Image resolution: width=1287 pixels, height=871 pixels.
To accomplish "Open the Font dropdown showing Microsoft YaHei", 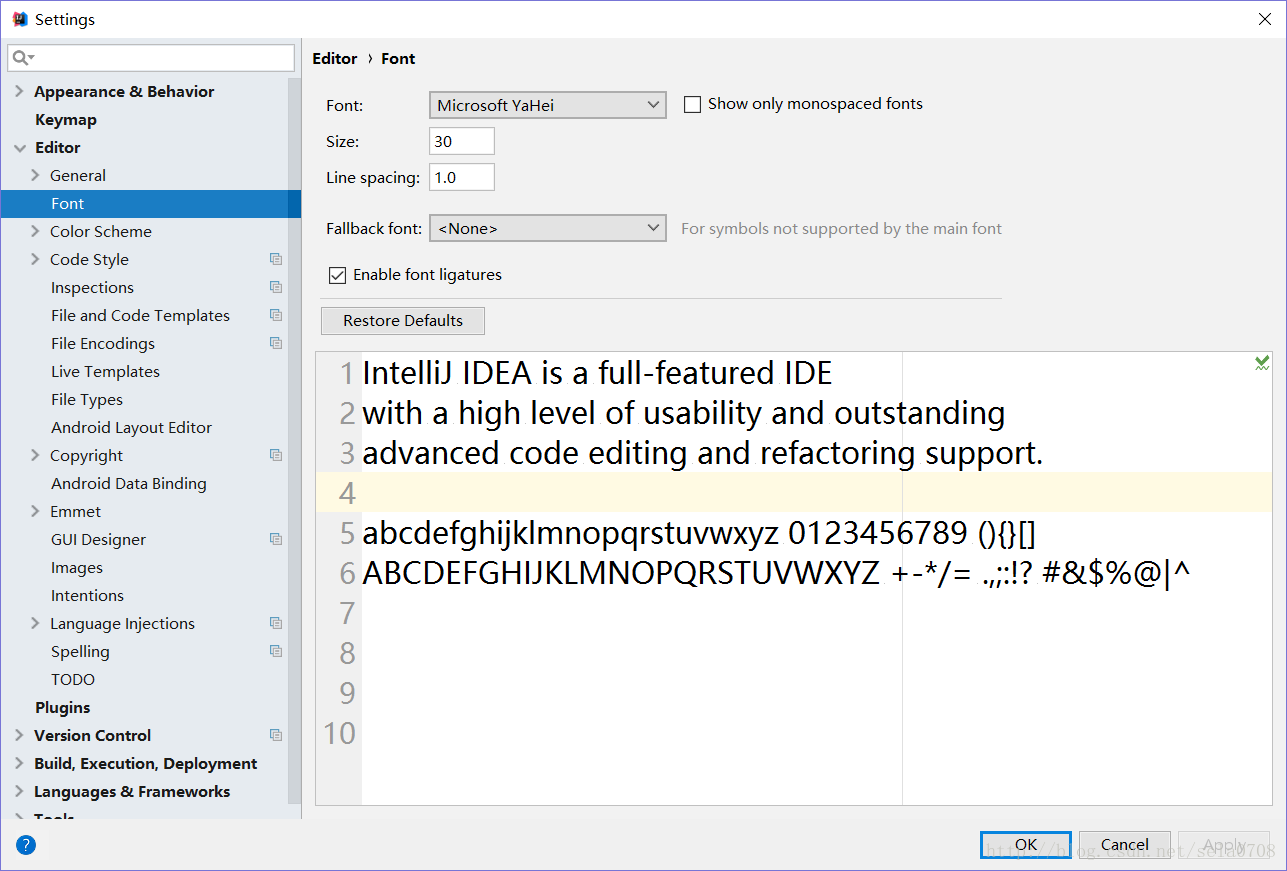I will click(548, 105).
